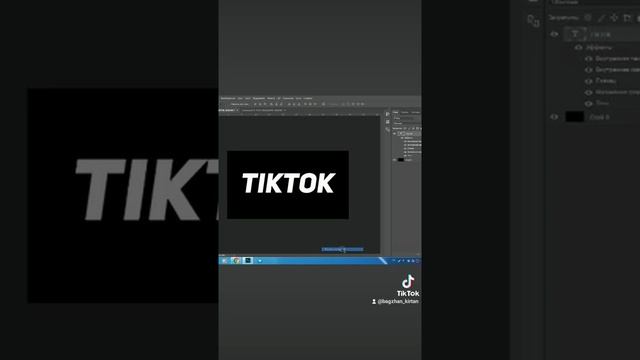Viewport: 640px width, 360px height.
Task: Open the Окно menu
Action: [x=299, y=98]
